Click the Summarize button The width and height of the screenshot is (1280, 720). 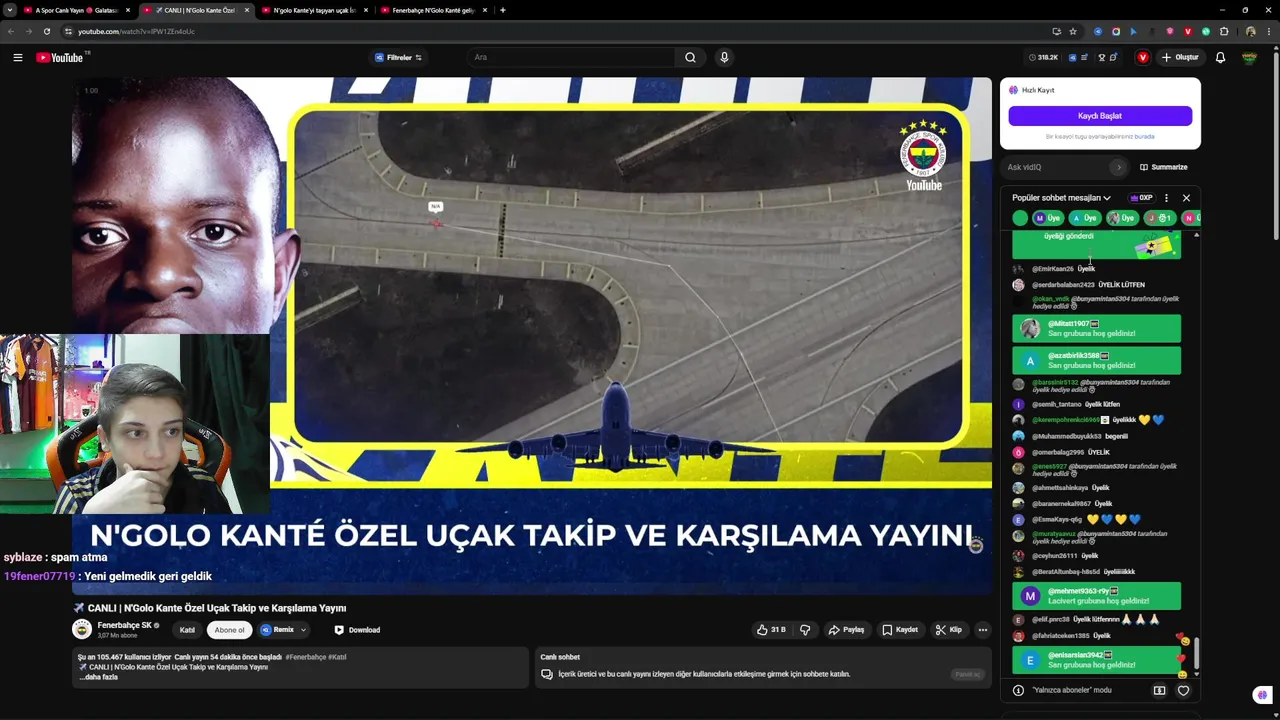(x=1163, y=167)
